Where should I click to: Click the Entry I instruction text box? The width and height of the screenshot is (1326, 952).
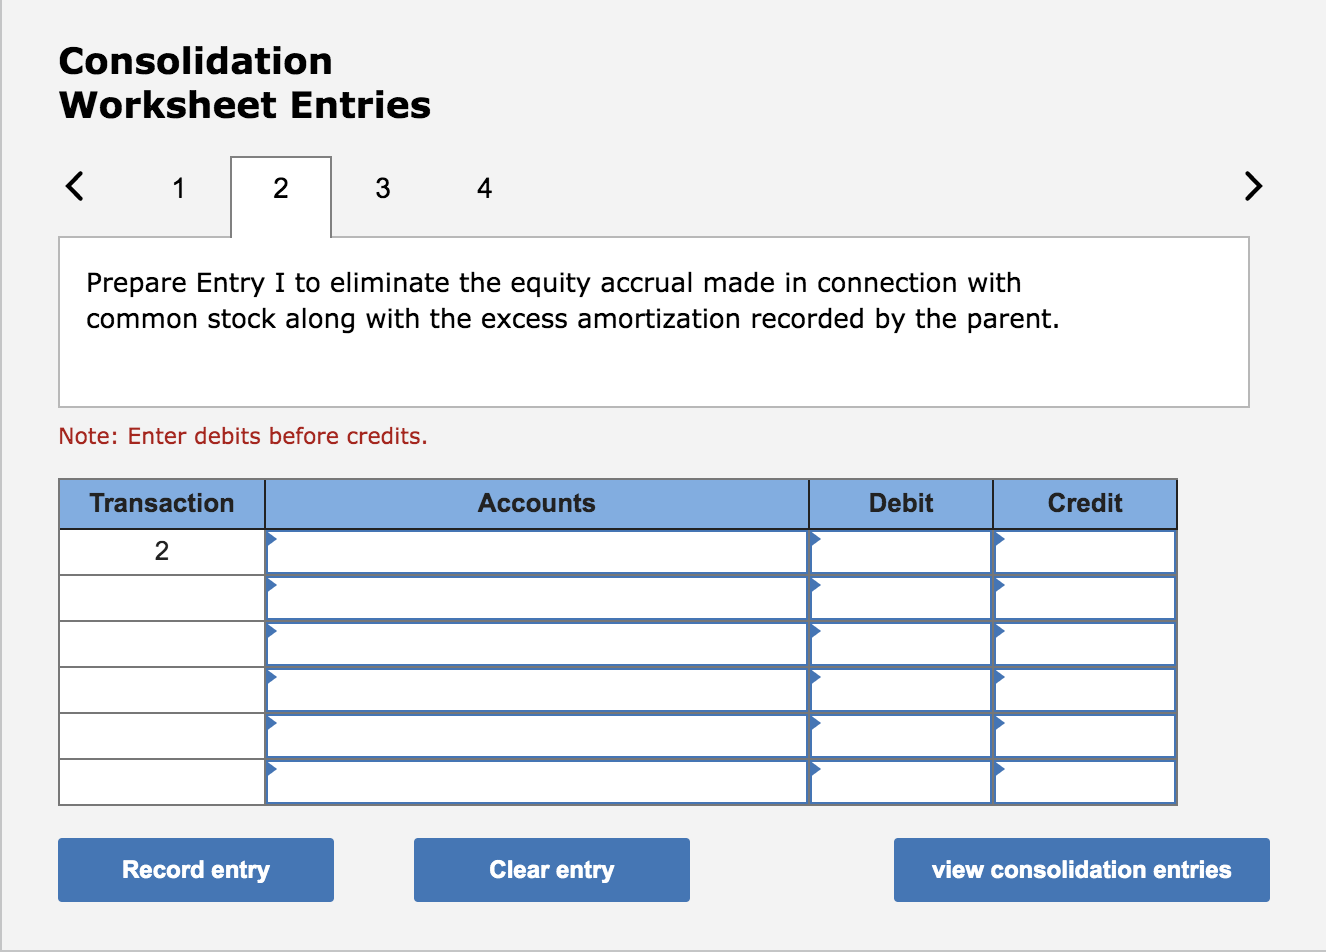point(653,320)
